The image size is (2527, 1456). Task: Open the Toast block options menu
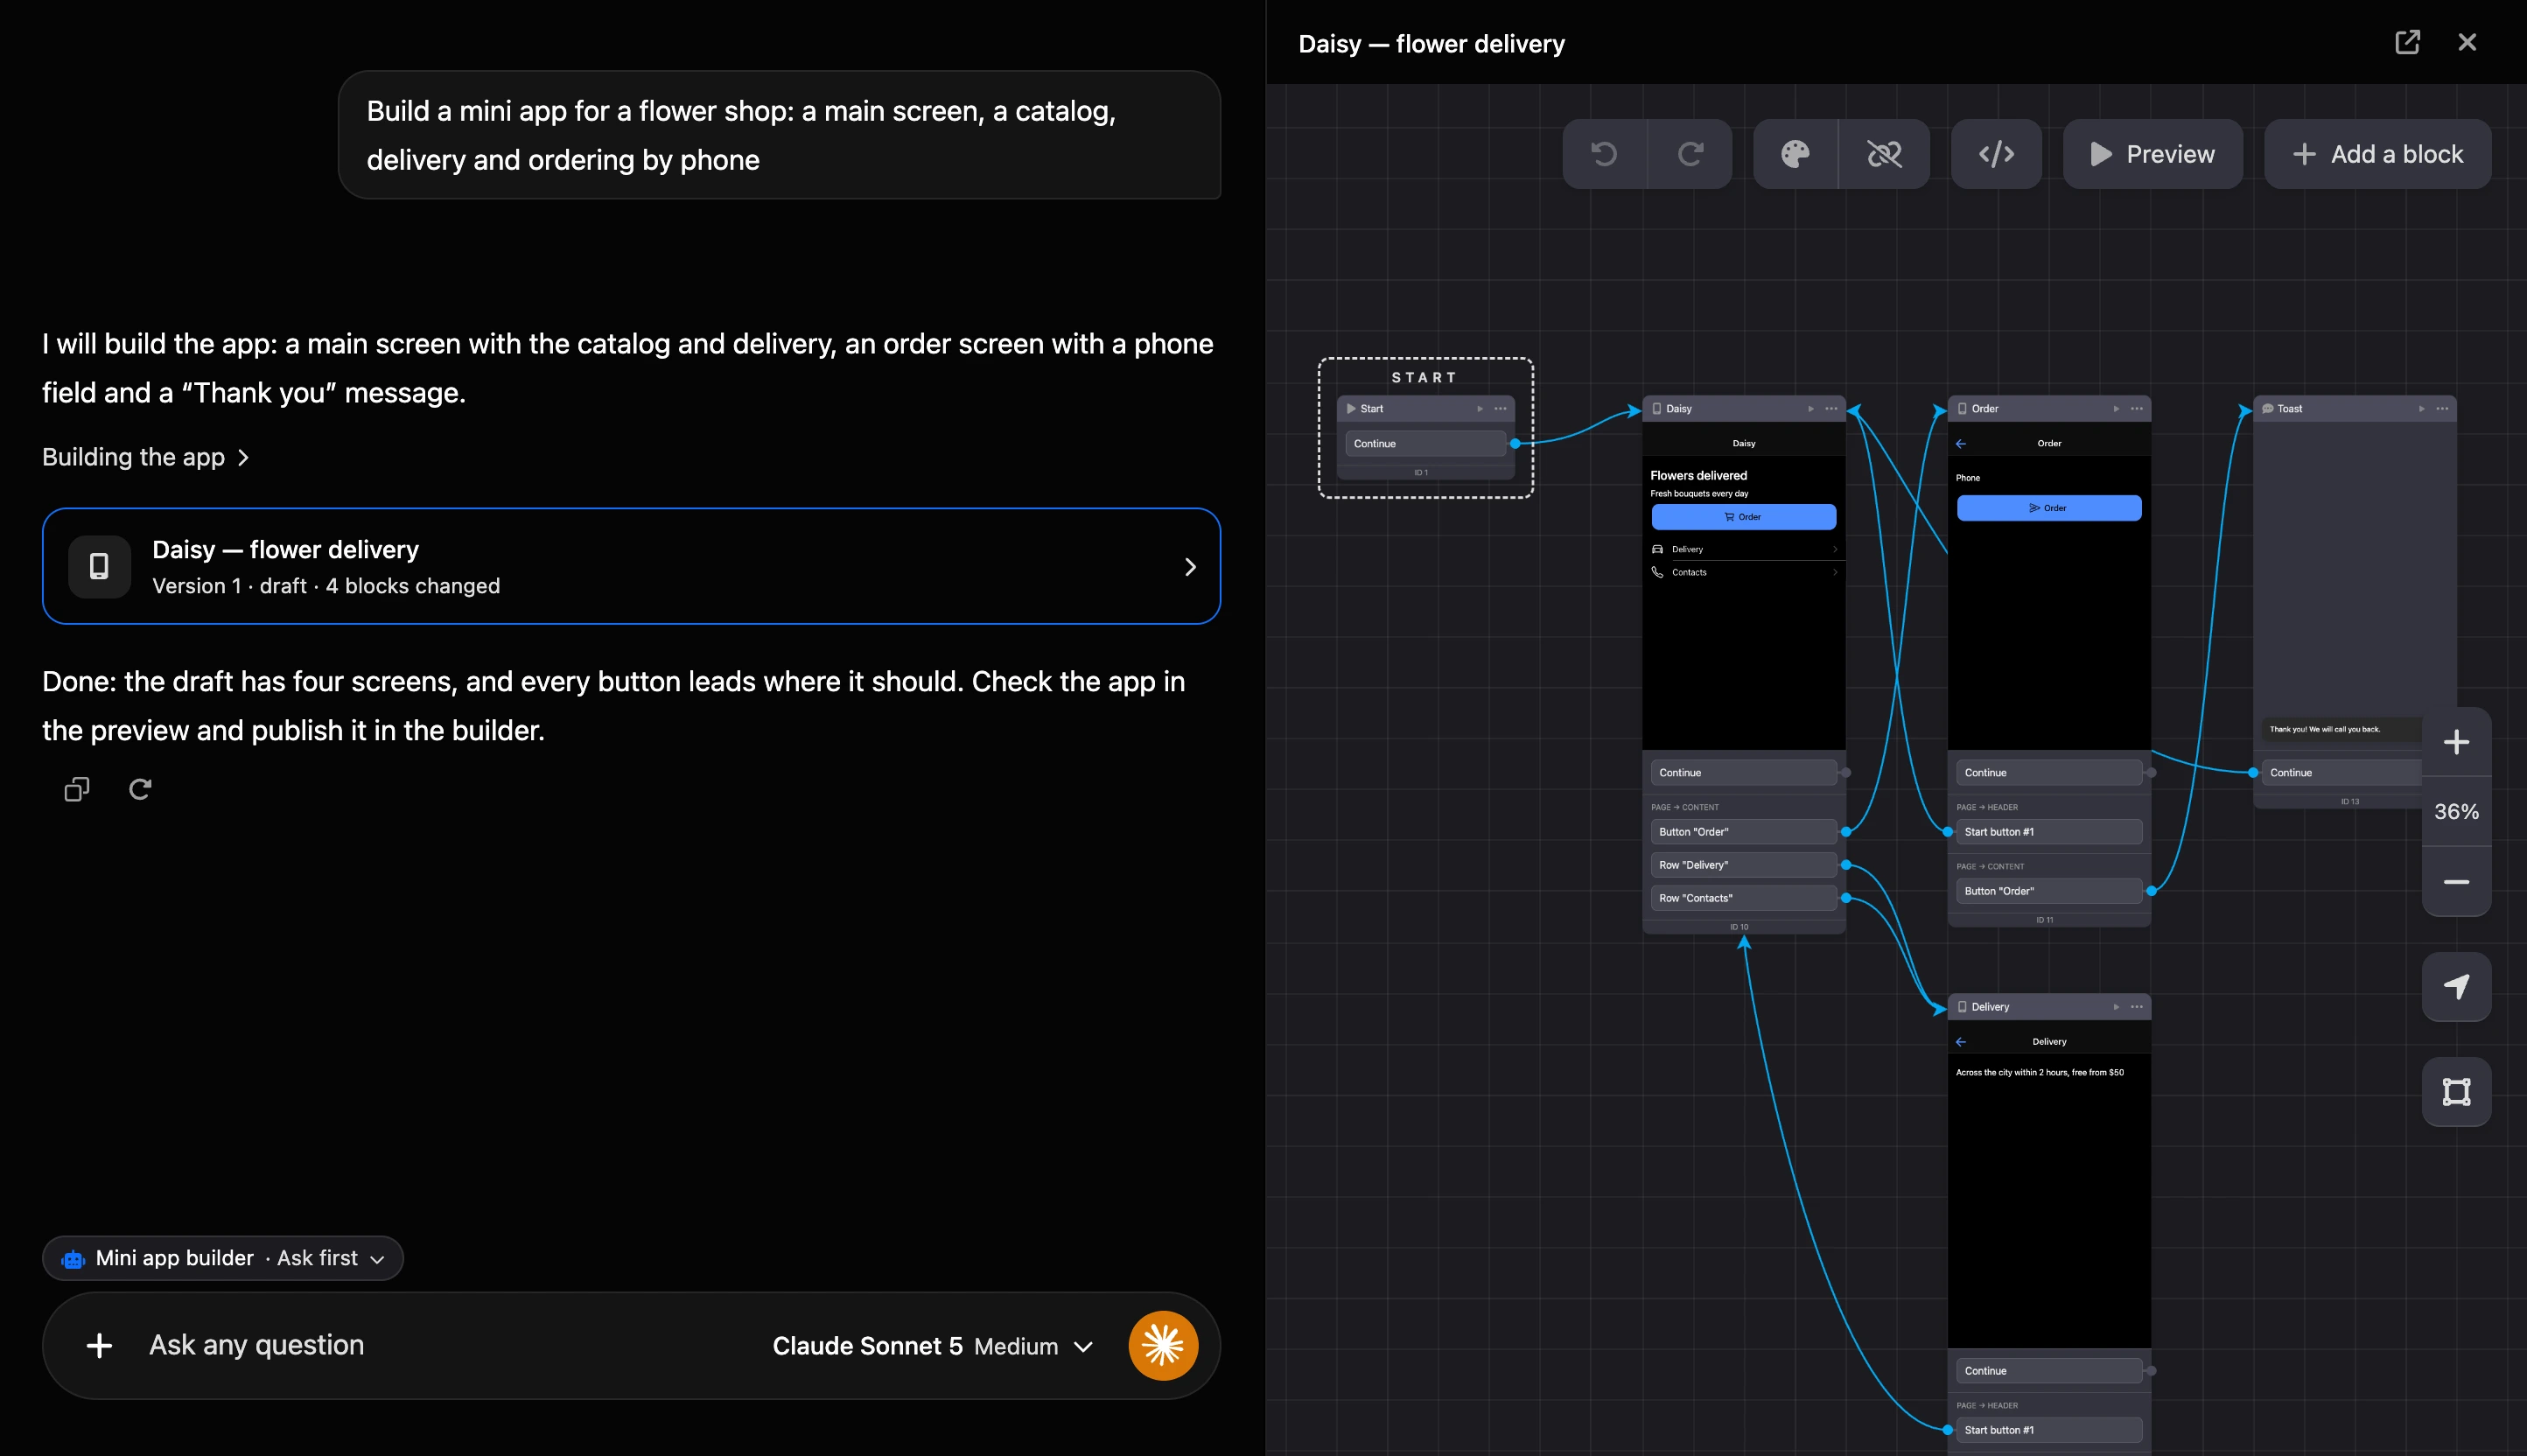(x=2442, y=409)
